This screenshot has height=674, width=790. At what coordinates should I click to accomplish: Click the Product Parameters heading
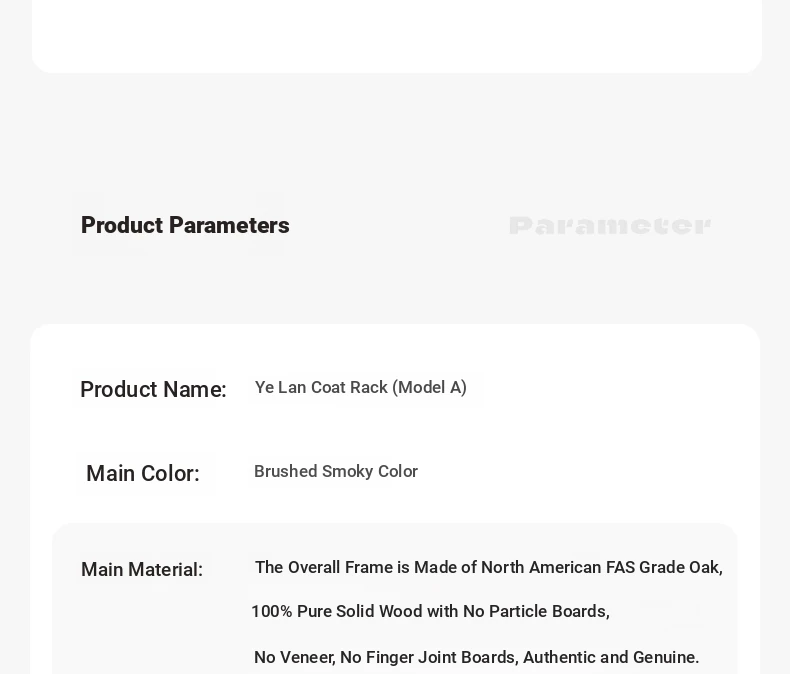[185, 225]
